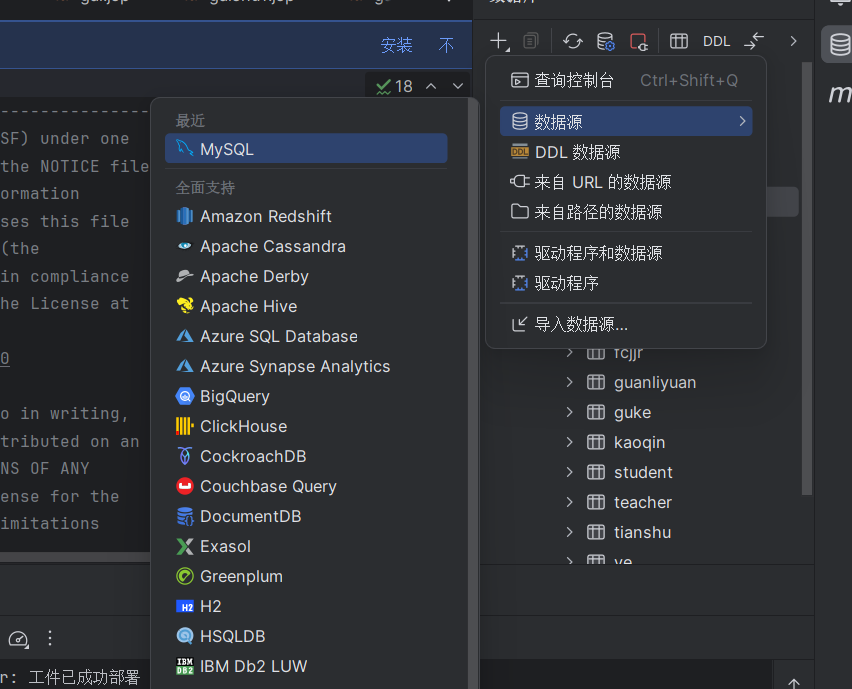Screen dimensions: 852x689
Task: Select IBM Db2 LUW data source
Action: (306, 666)
